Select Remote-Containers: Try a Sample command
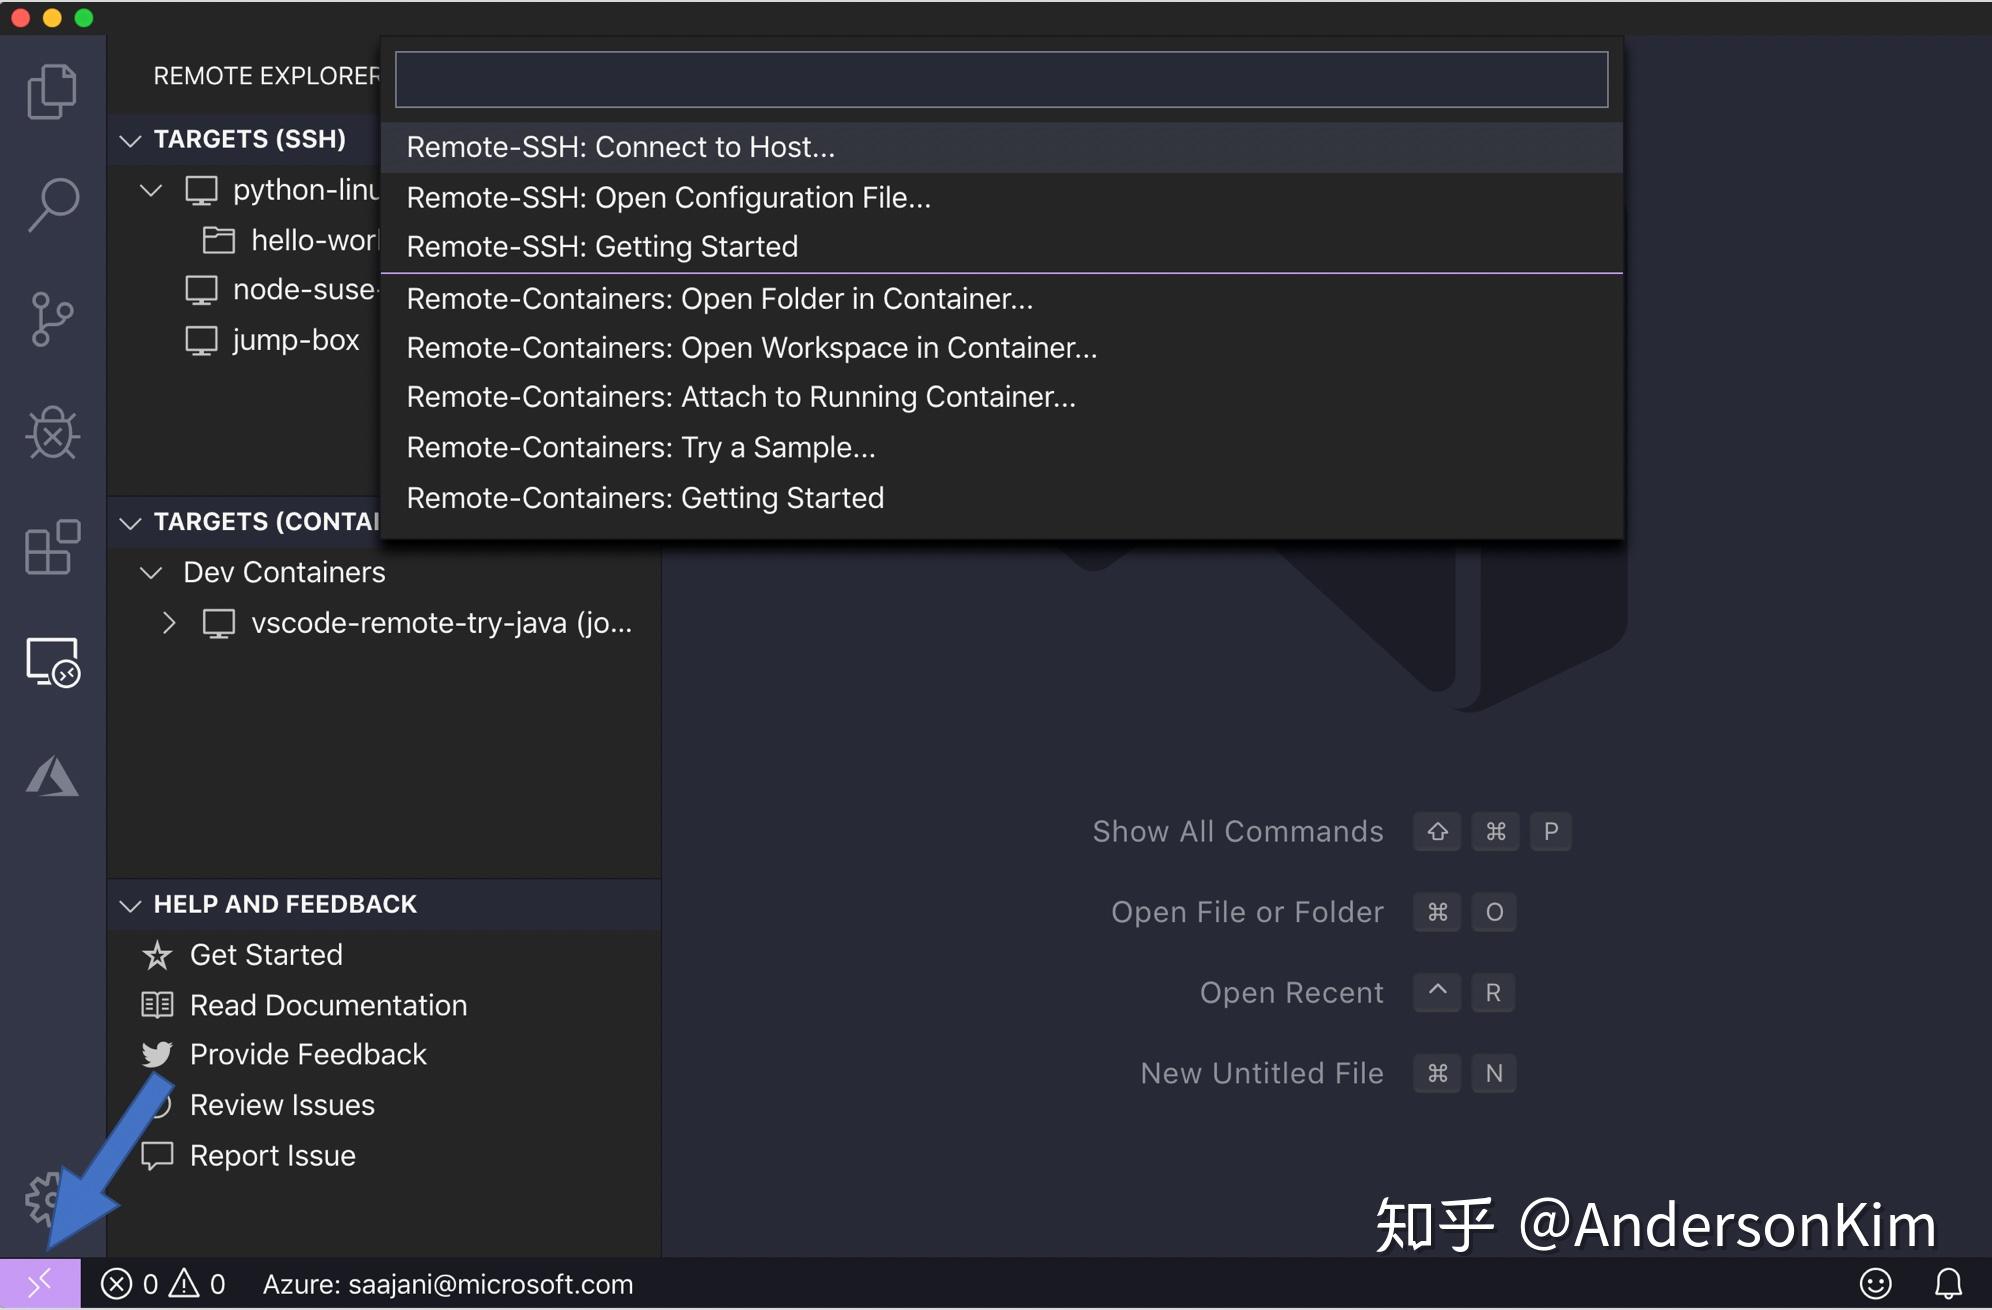 (x=641, y=447)
